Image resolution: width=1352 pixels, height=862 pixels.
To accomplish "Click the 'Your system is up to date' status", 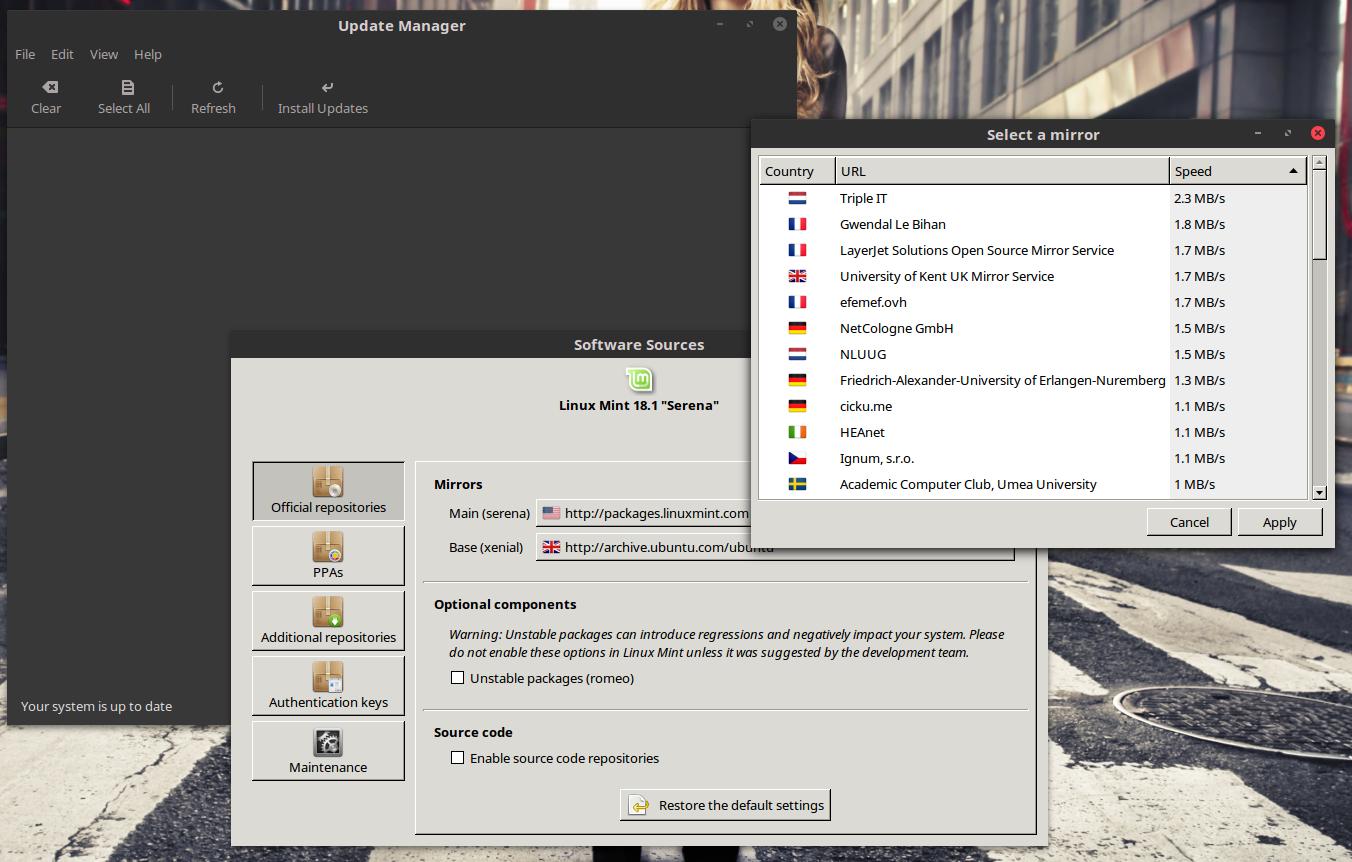I will coord(96,706).
